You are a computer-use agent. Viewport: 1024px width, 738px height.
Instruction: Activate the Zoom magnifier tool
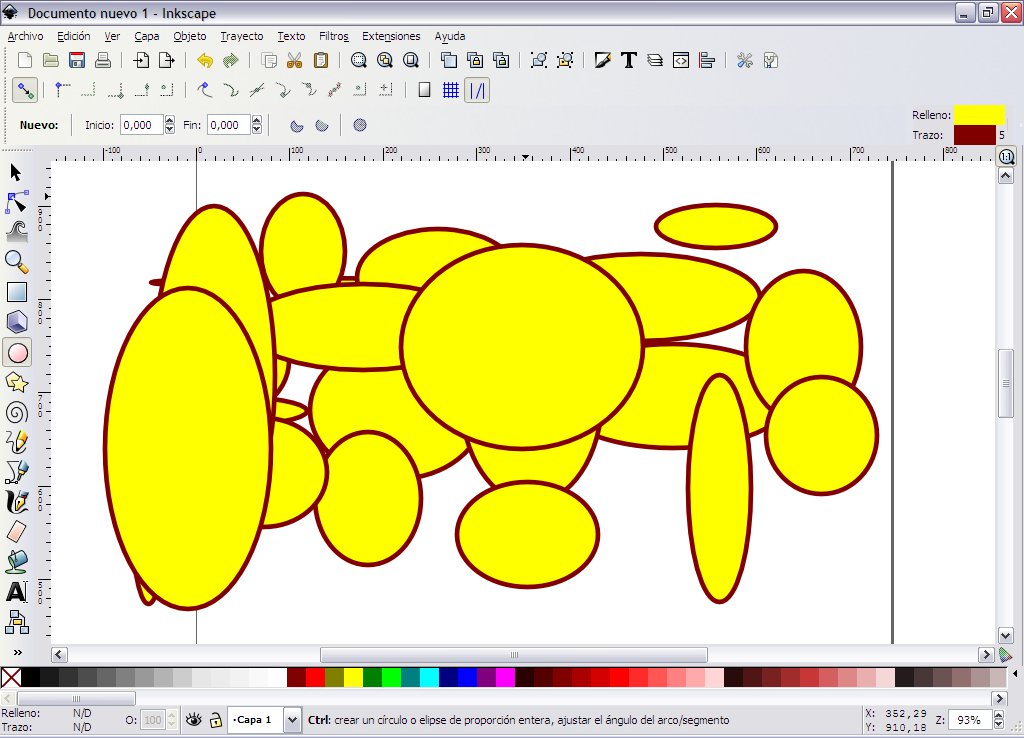(15, 261)
